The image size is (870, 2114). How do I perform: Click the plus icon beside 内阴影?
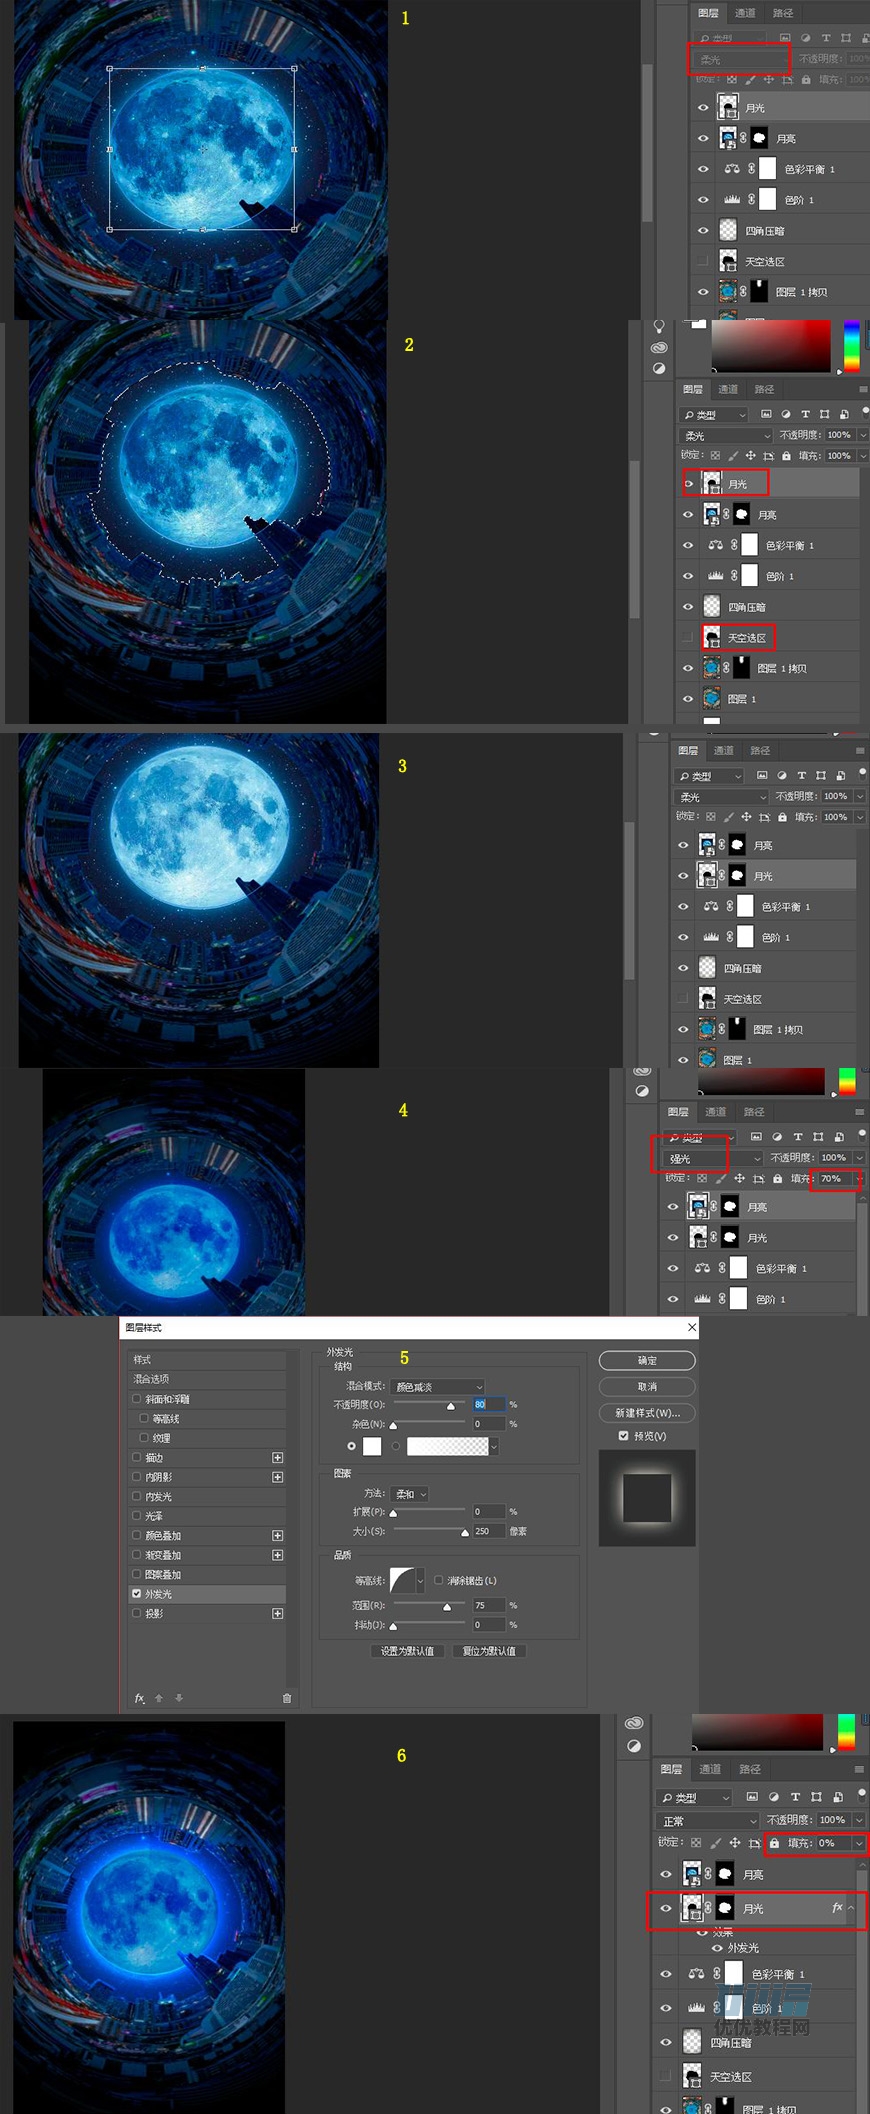pyautogui.click(x=277, y=1477)
